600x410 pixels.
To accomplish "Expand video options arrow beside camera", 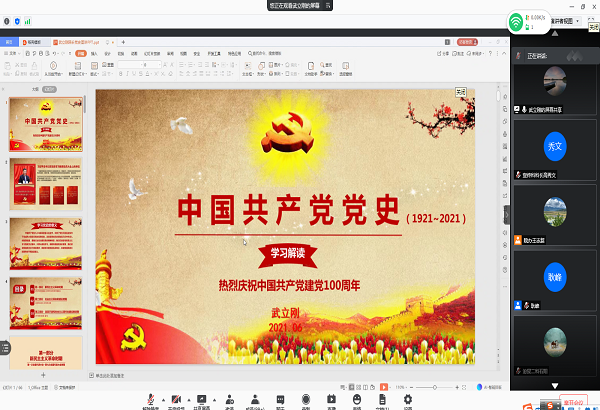I will click(x=188, y=397).
